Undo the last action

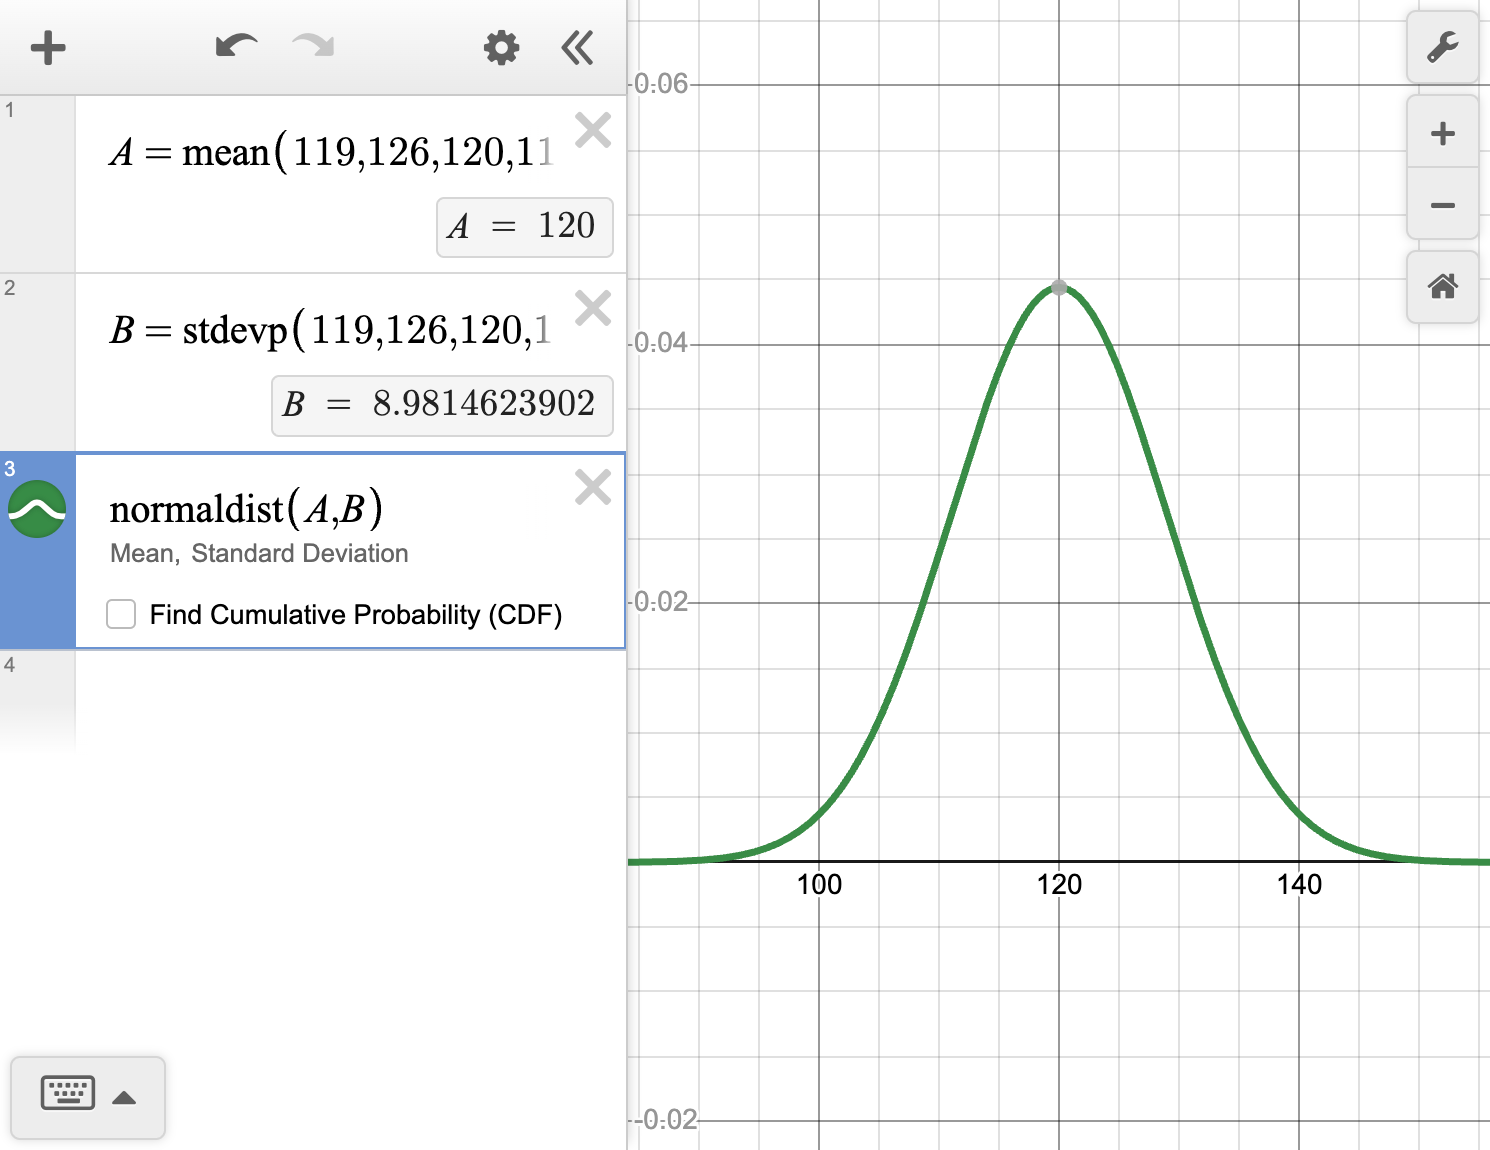(236, 47)
